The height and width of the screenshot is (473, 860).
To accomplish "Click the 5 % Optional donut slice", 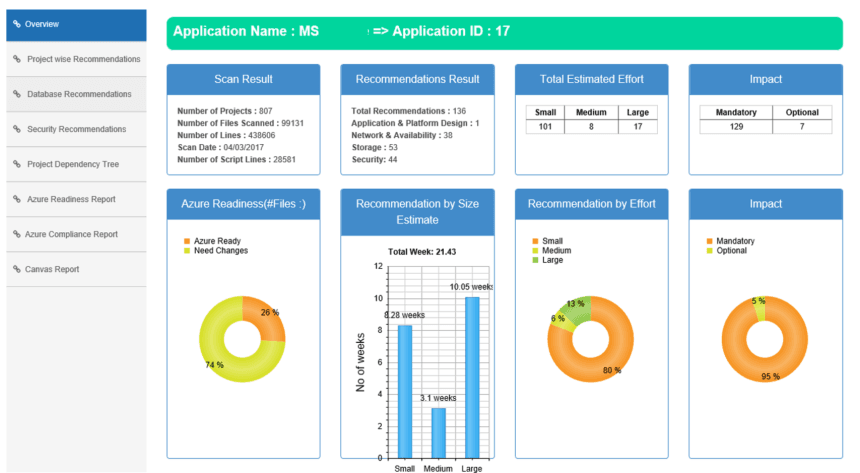I will click(x=759, y=309).
